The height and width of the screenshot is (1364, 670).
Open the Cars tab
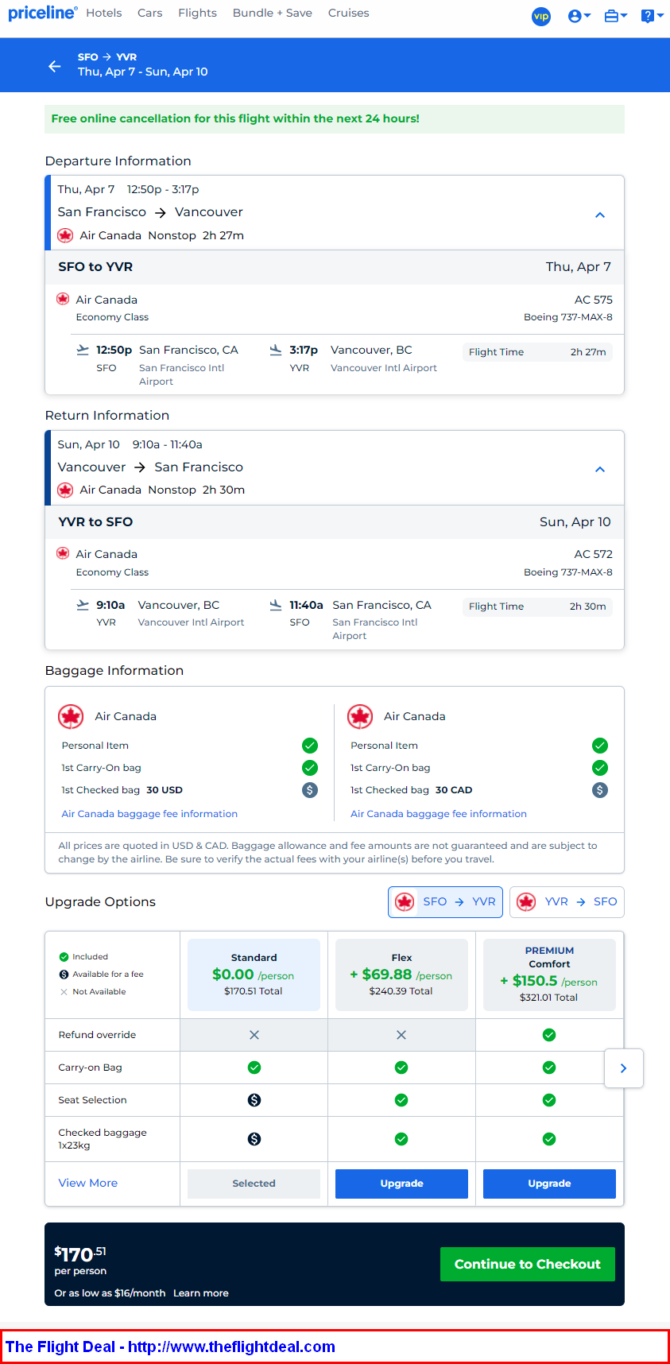click(x=150, y=13)
